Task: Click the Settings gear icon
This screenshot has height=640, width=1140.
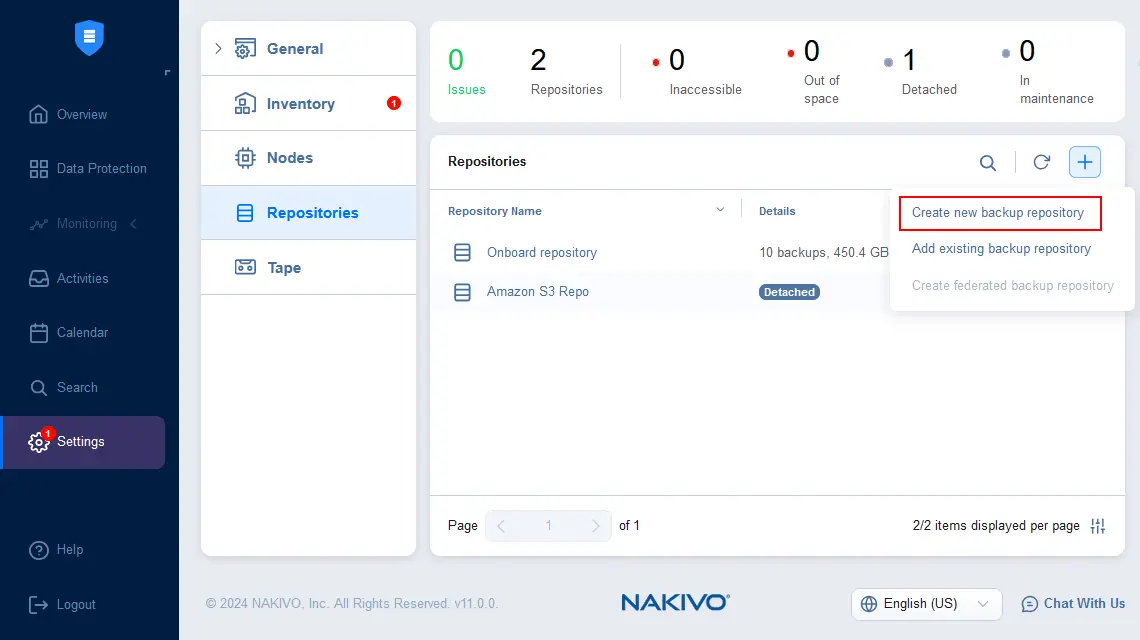Action: (x=39, y=441)
